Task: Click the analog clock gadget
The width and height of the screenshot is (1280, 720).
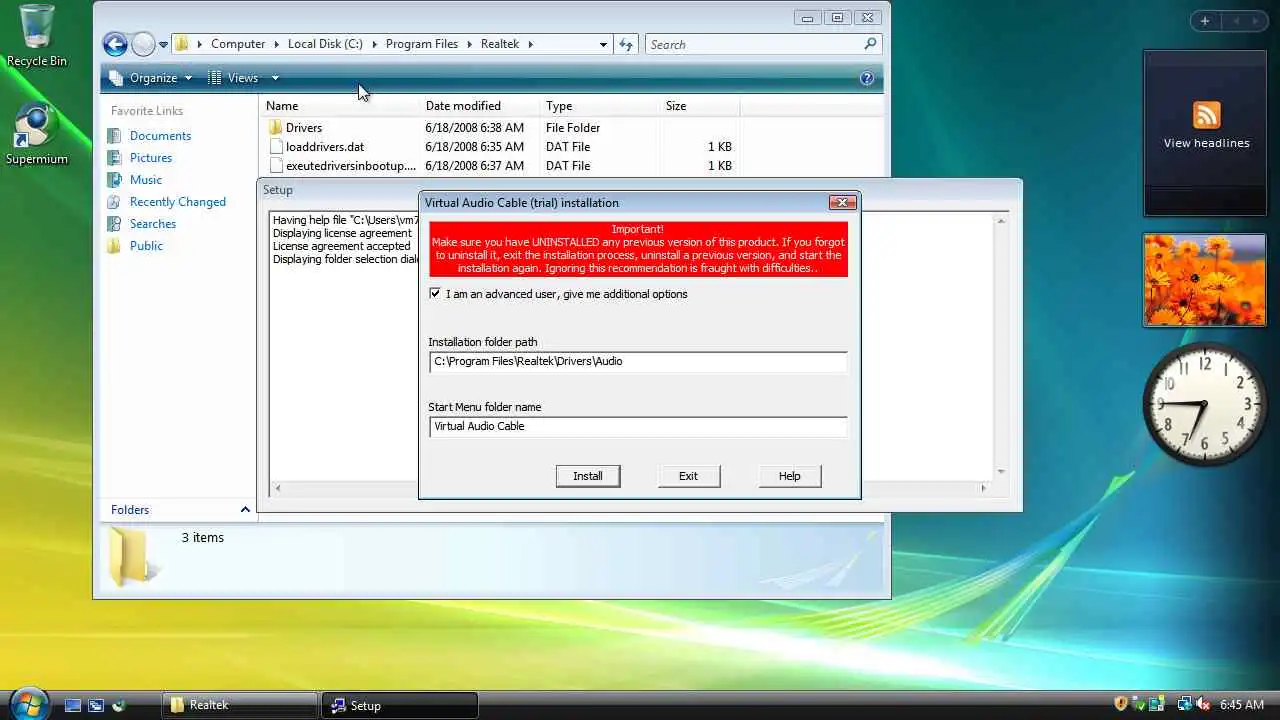Action: 1204,405
